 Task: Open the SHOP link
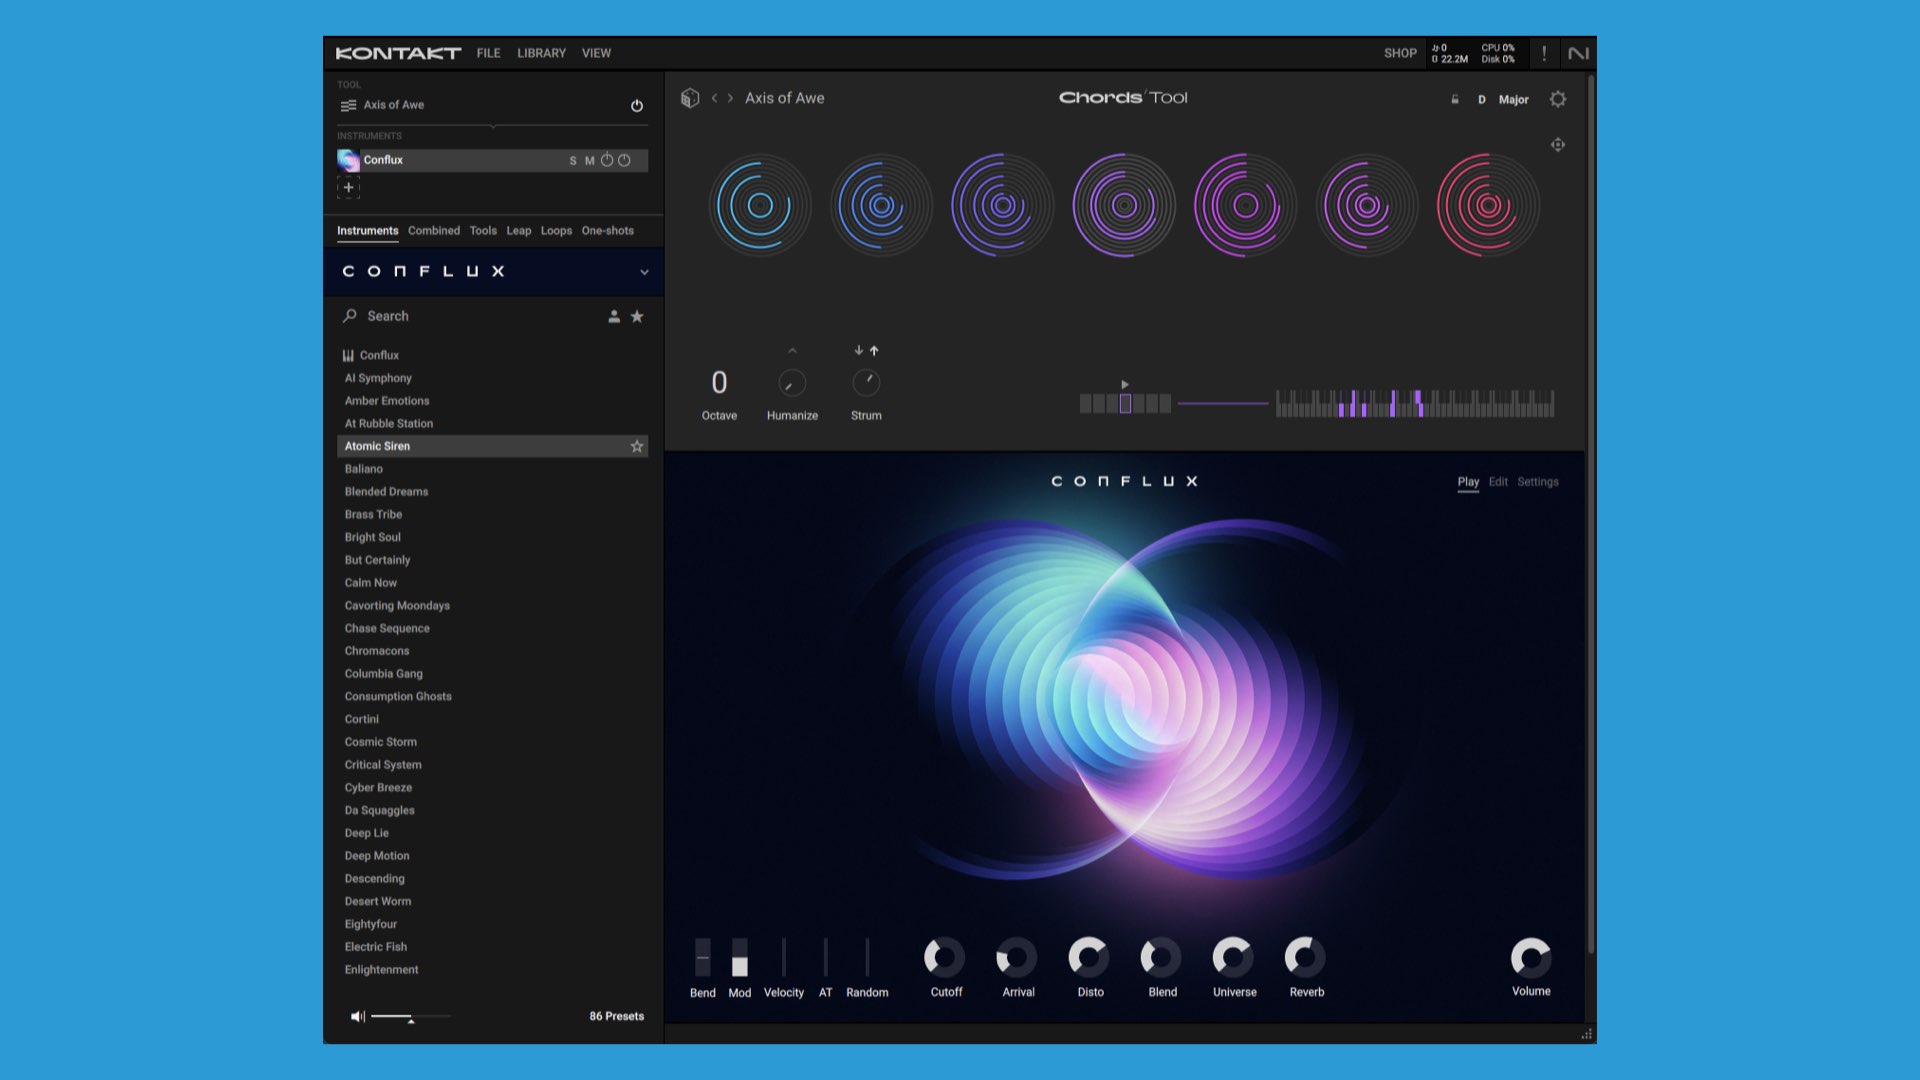(x=1400, y=53)
